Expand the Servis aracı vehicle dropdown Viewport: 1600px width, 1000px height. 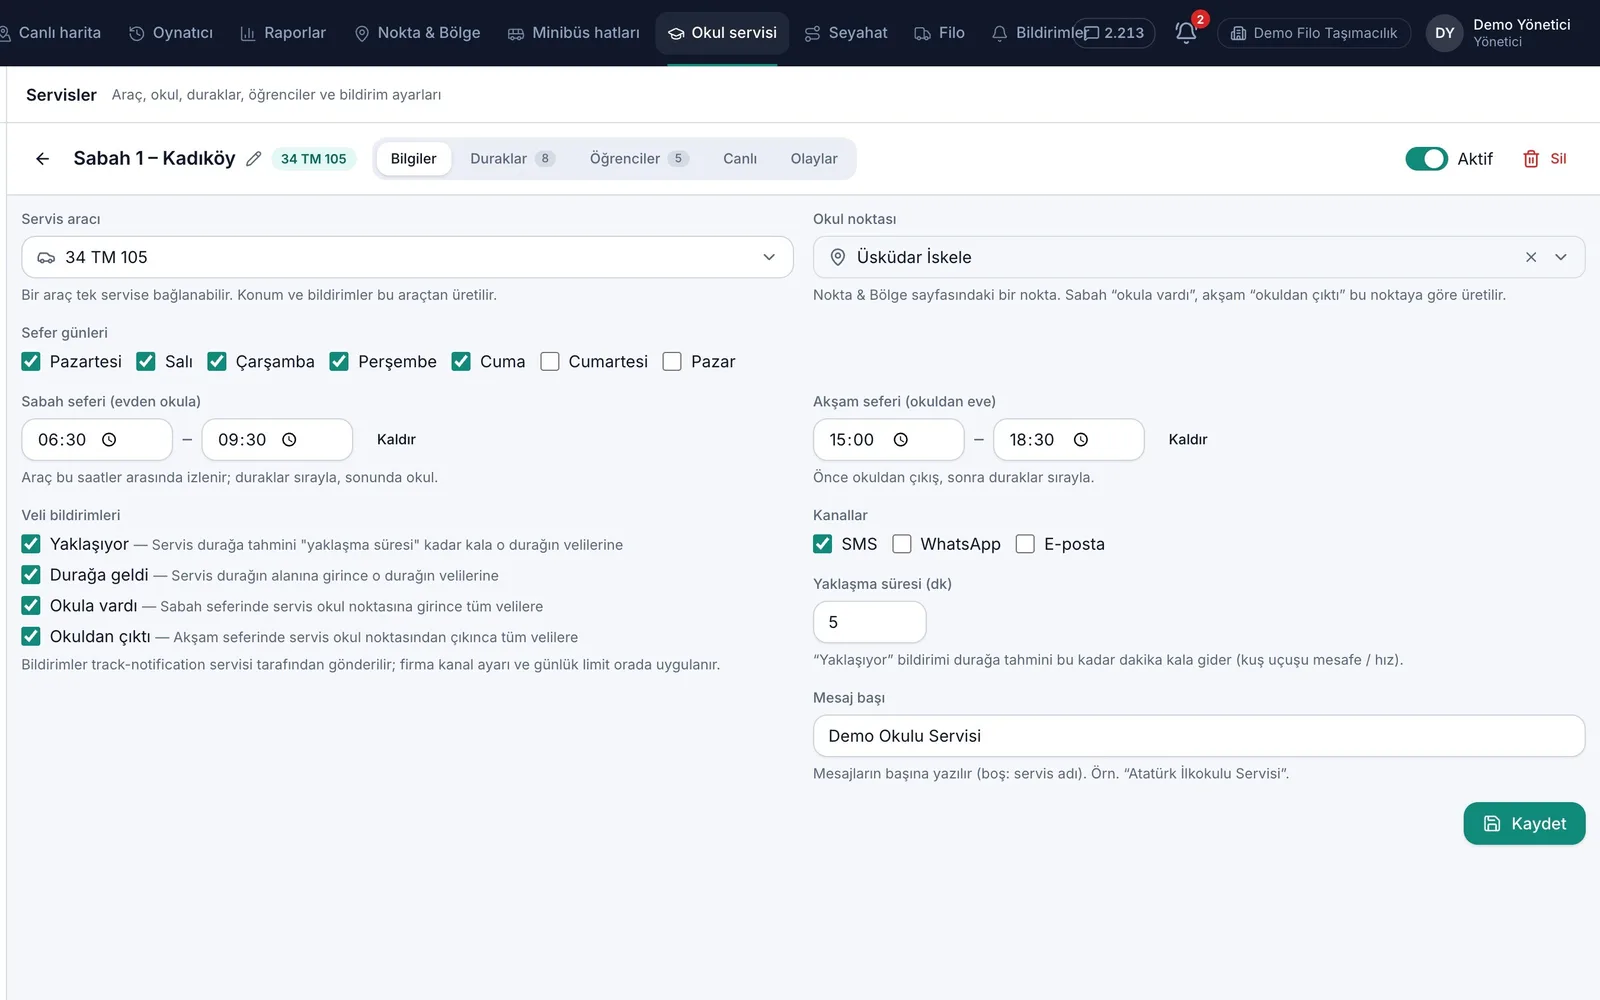coord(769,257)
